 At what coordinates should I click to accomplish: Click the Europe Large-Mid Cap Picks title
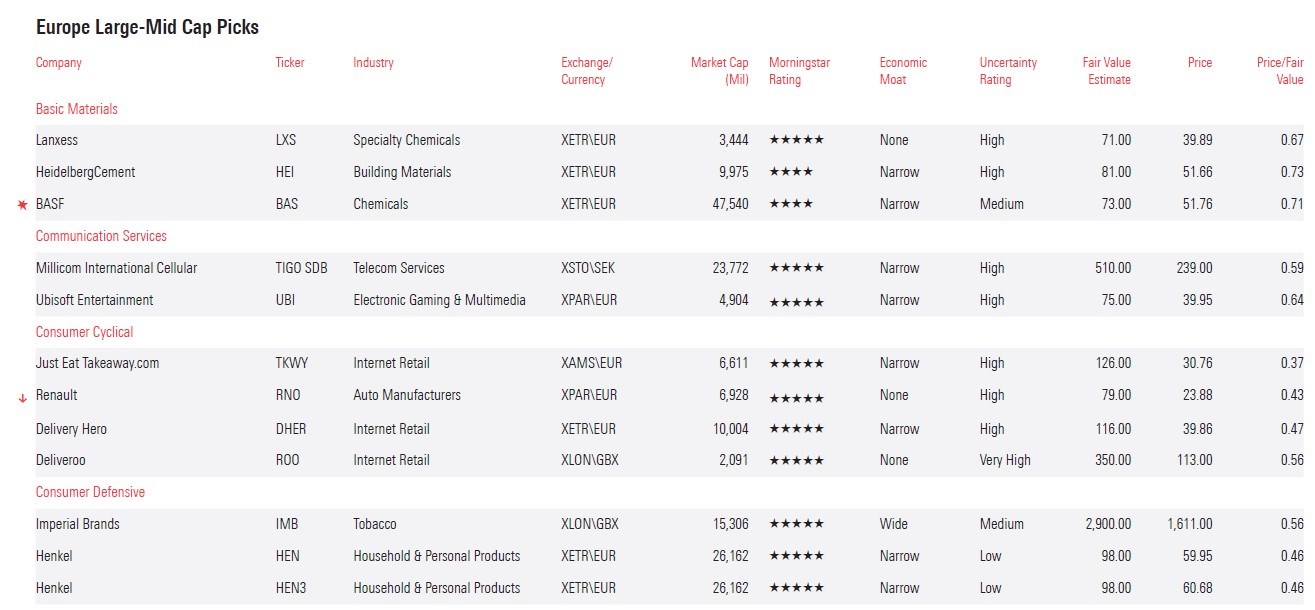pyautogui.click(x=147, y=27)
